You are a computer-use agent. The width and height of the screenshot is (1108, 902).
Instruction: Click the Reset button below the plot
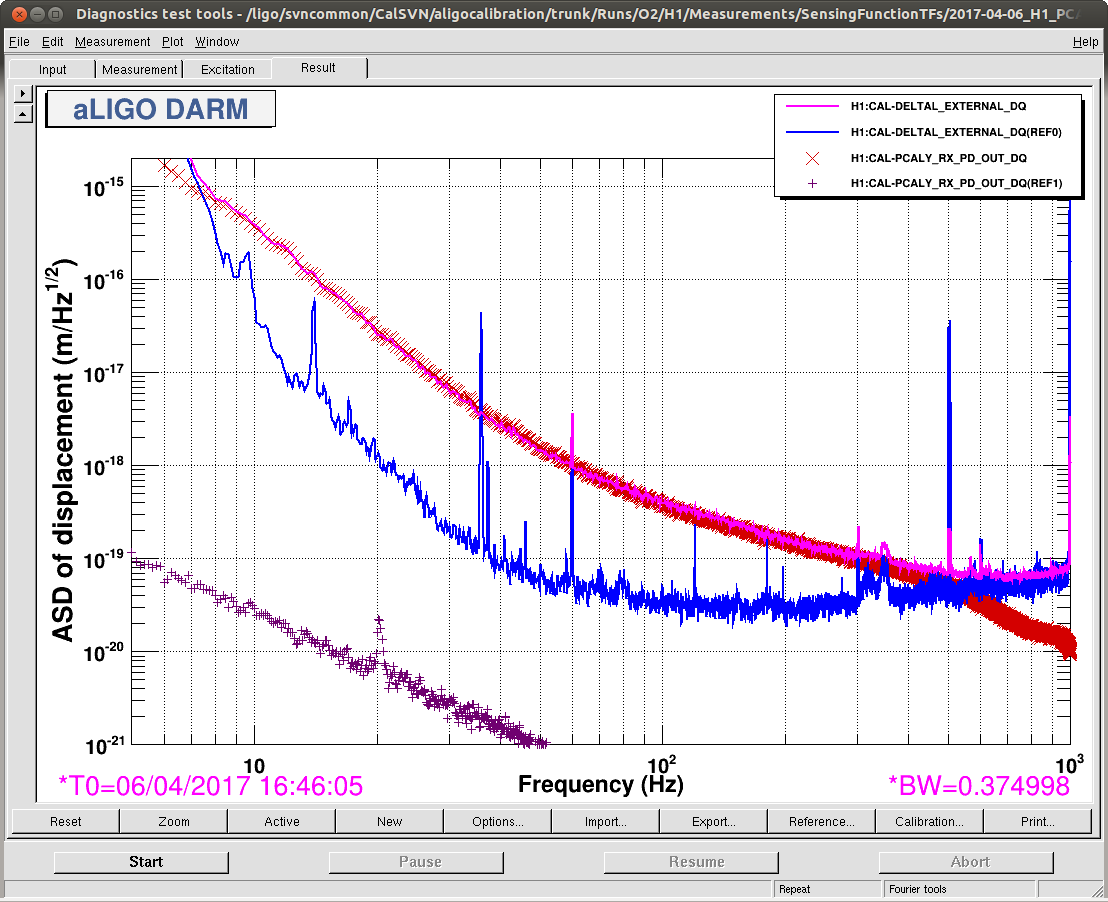(66, 821)
